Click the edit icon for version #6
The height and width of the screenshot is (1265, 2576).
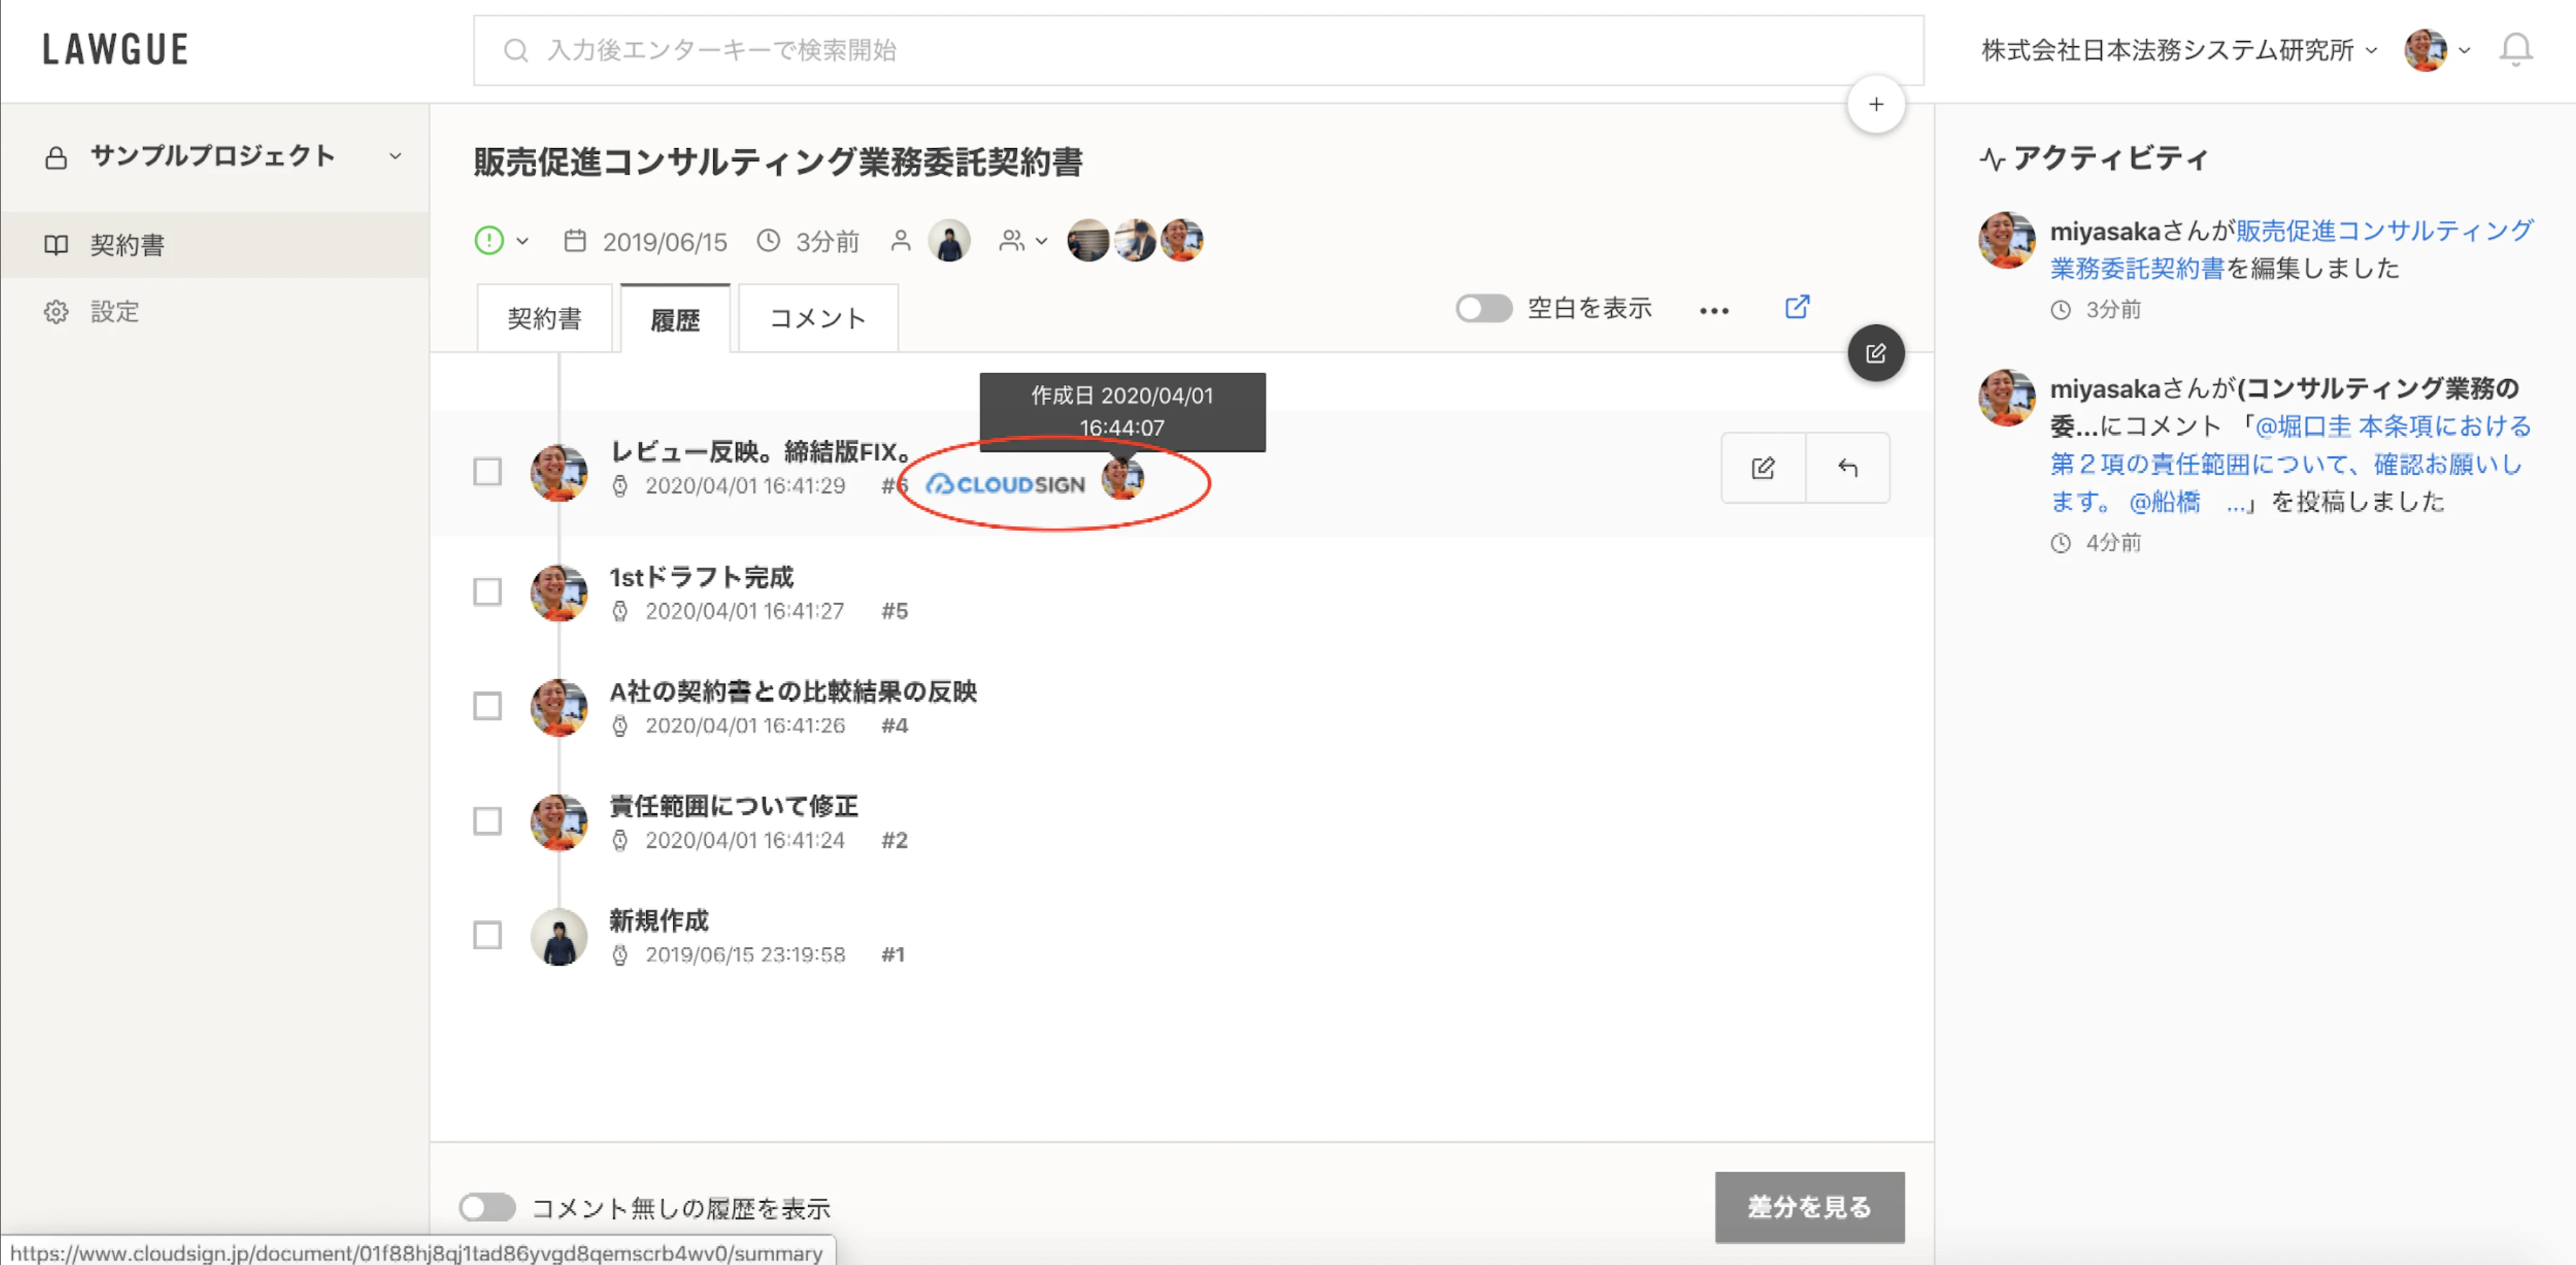pos(1762,468)
